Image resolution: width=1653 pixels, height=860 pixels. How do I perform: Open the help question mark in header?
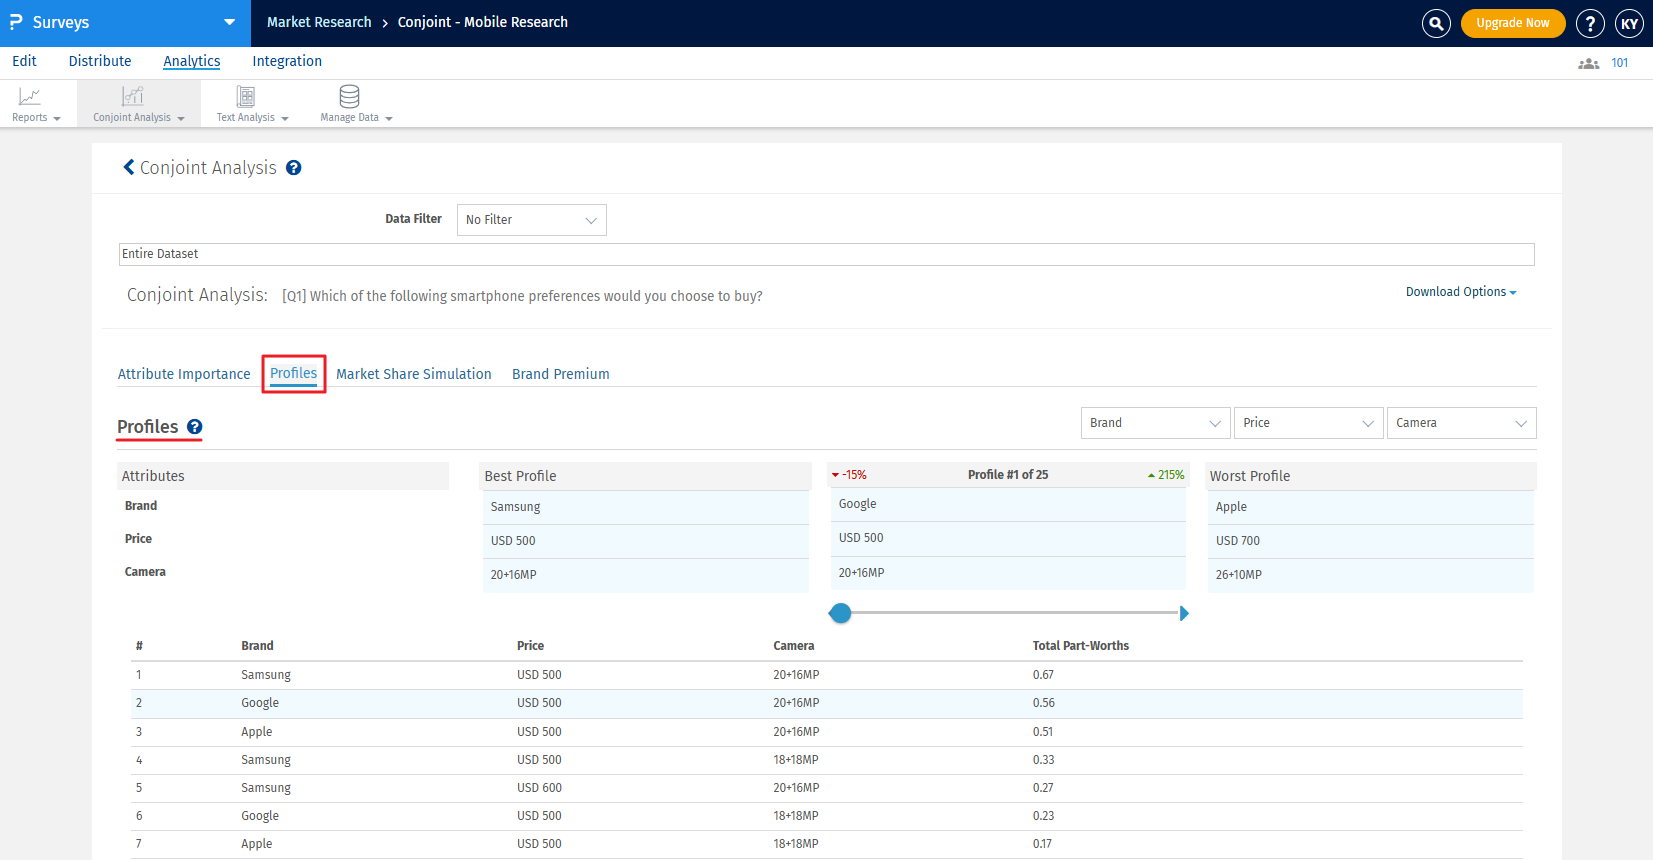point(1590,23)
